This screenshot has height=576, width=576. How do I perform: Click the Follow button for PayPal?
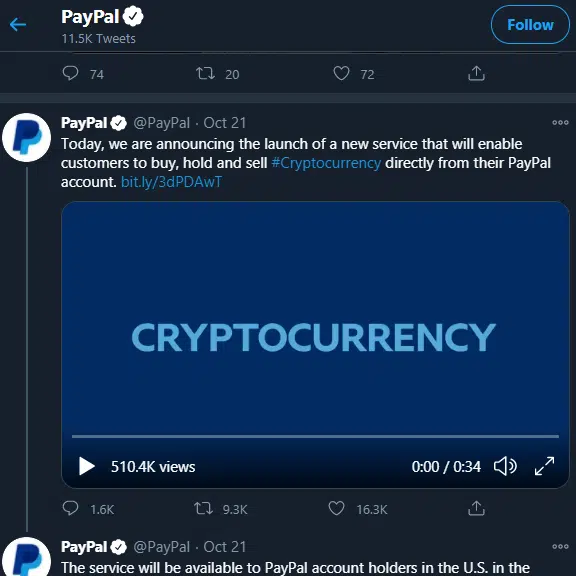[530, 25]
